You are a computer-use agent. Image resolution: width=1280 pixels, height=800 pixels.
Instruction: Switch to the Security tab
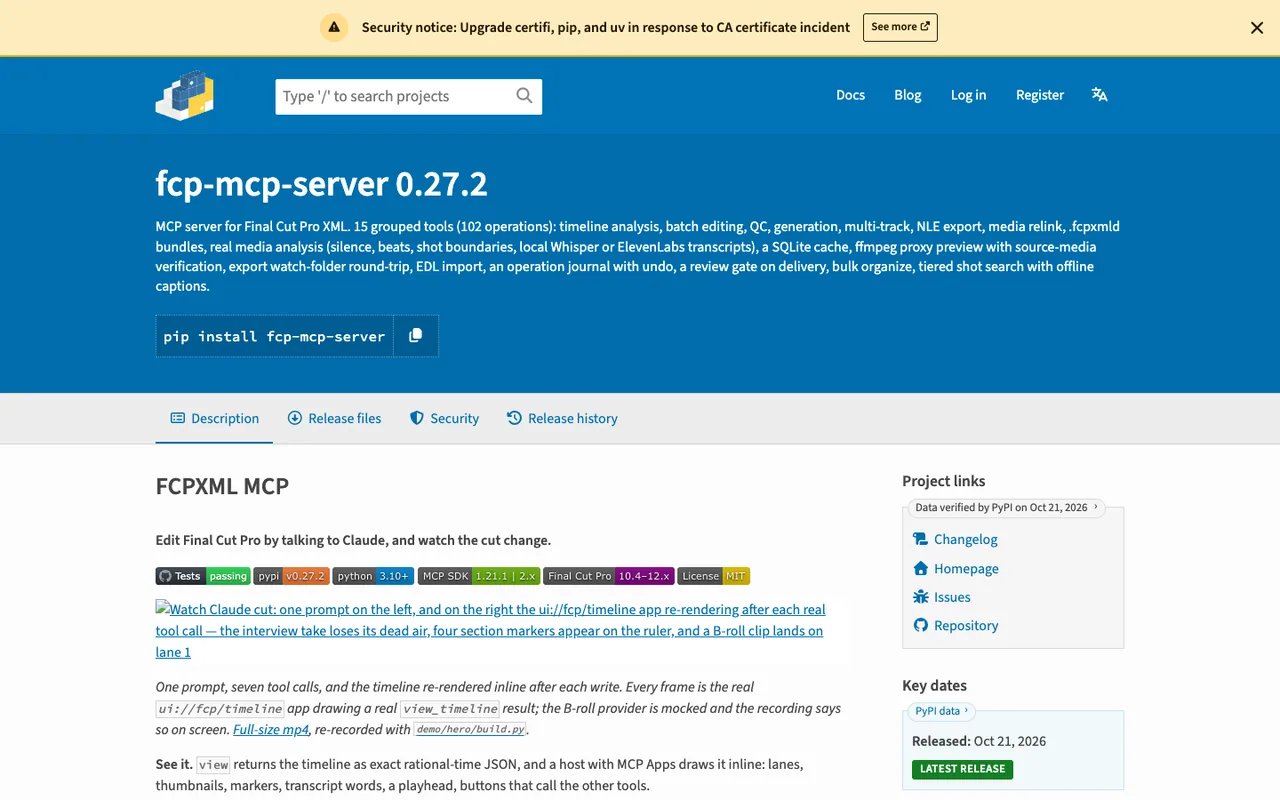[x=444, y=418]
